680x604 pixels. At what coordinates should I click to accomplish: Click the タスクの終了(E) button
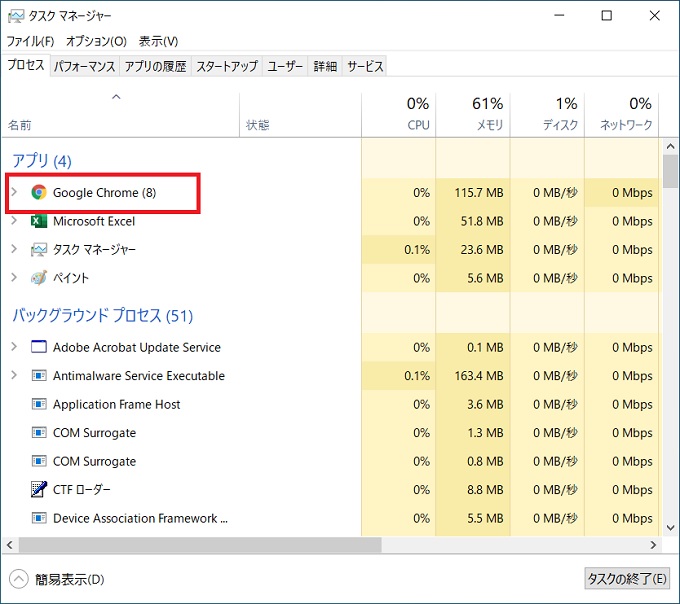point(627,578)
